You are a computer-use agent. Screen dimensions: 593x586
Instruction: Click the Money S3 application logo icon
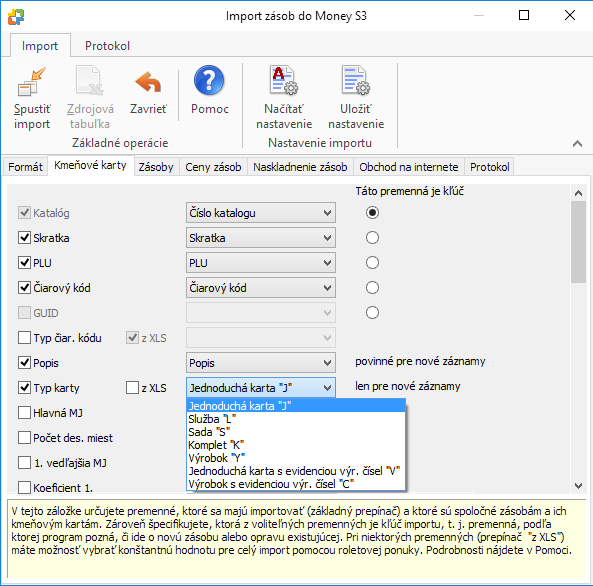tap(16, 17)
